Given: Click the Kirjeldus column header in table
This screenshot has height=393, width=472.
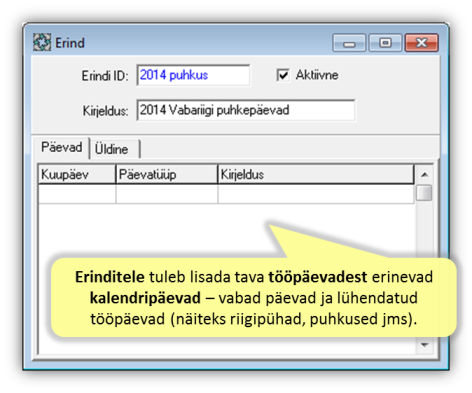Looking at the screenshot, I should click(316, 174).
